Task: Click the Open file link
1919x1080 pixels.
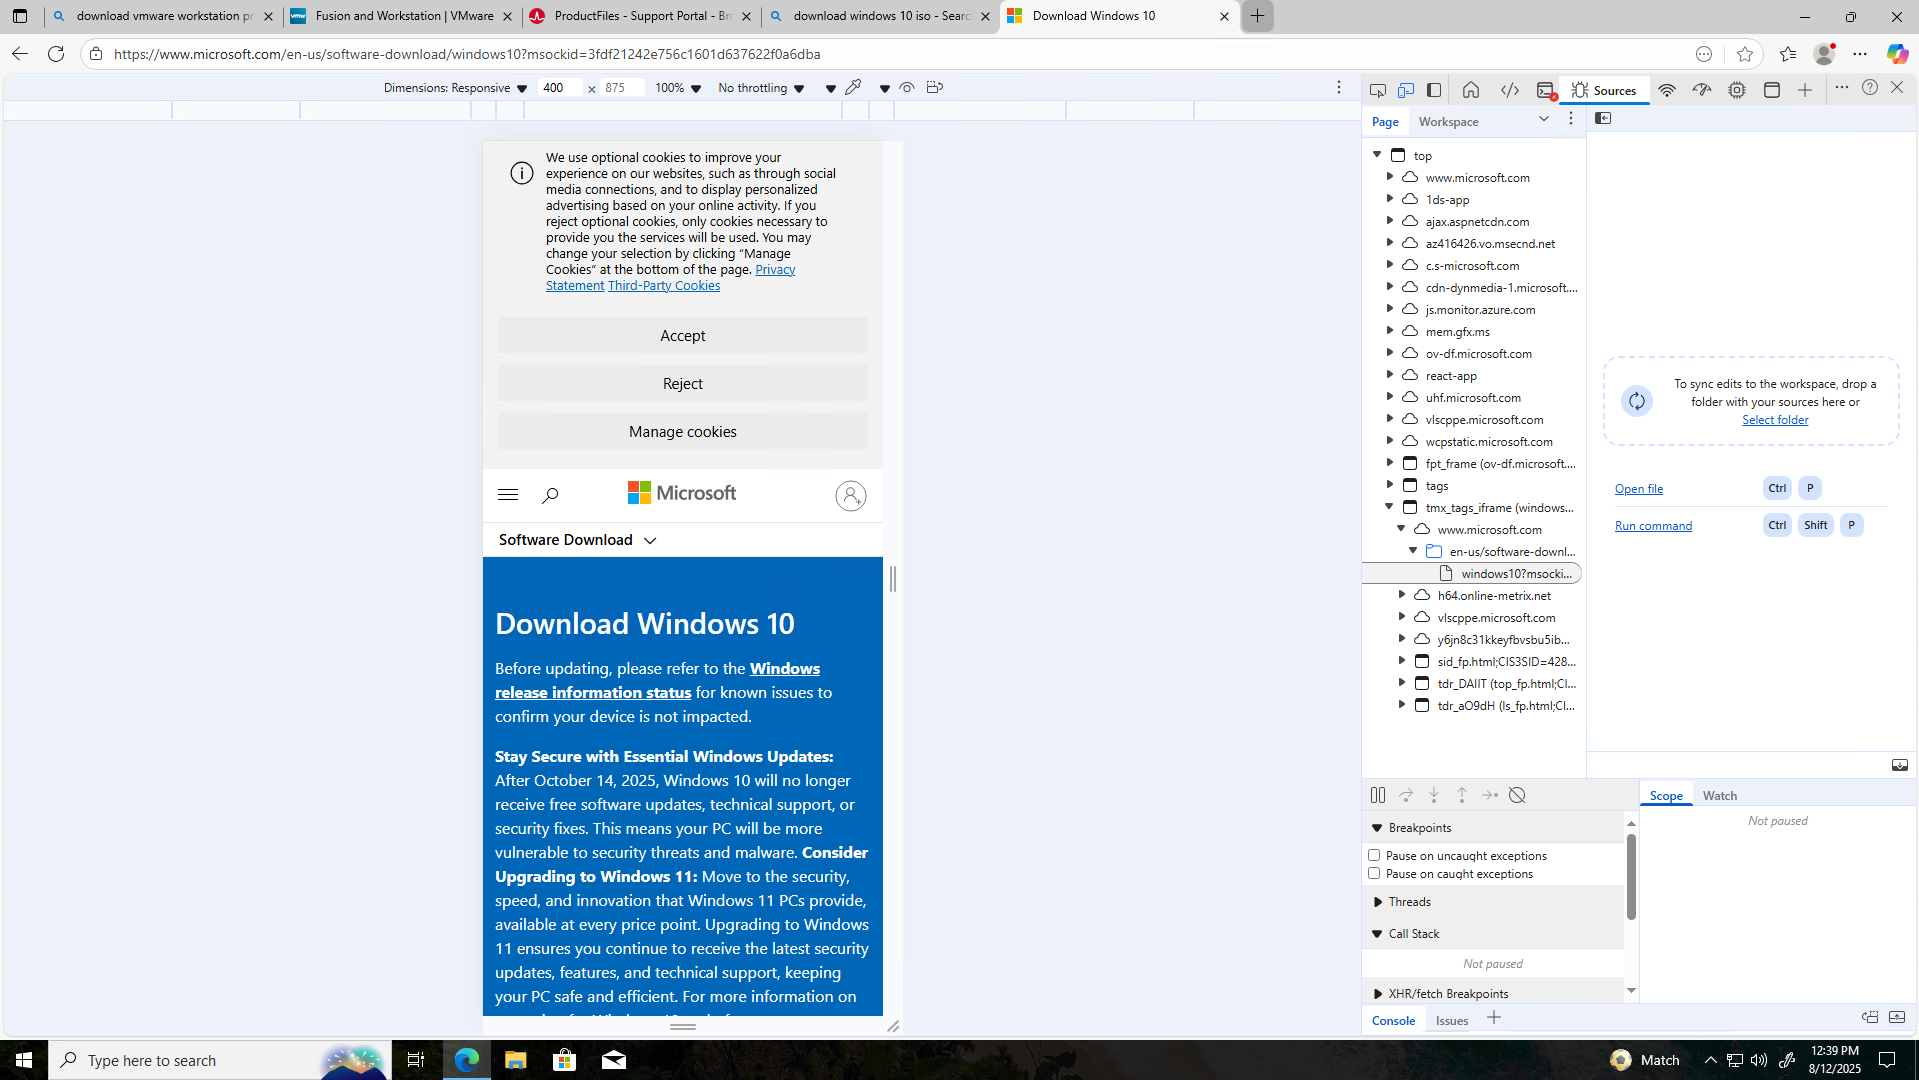Action: (x=1639, y=489)
